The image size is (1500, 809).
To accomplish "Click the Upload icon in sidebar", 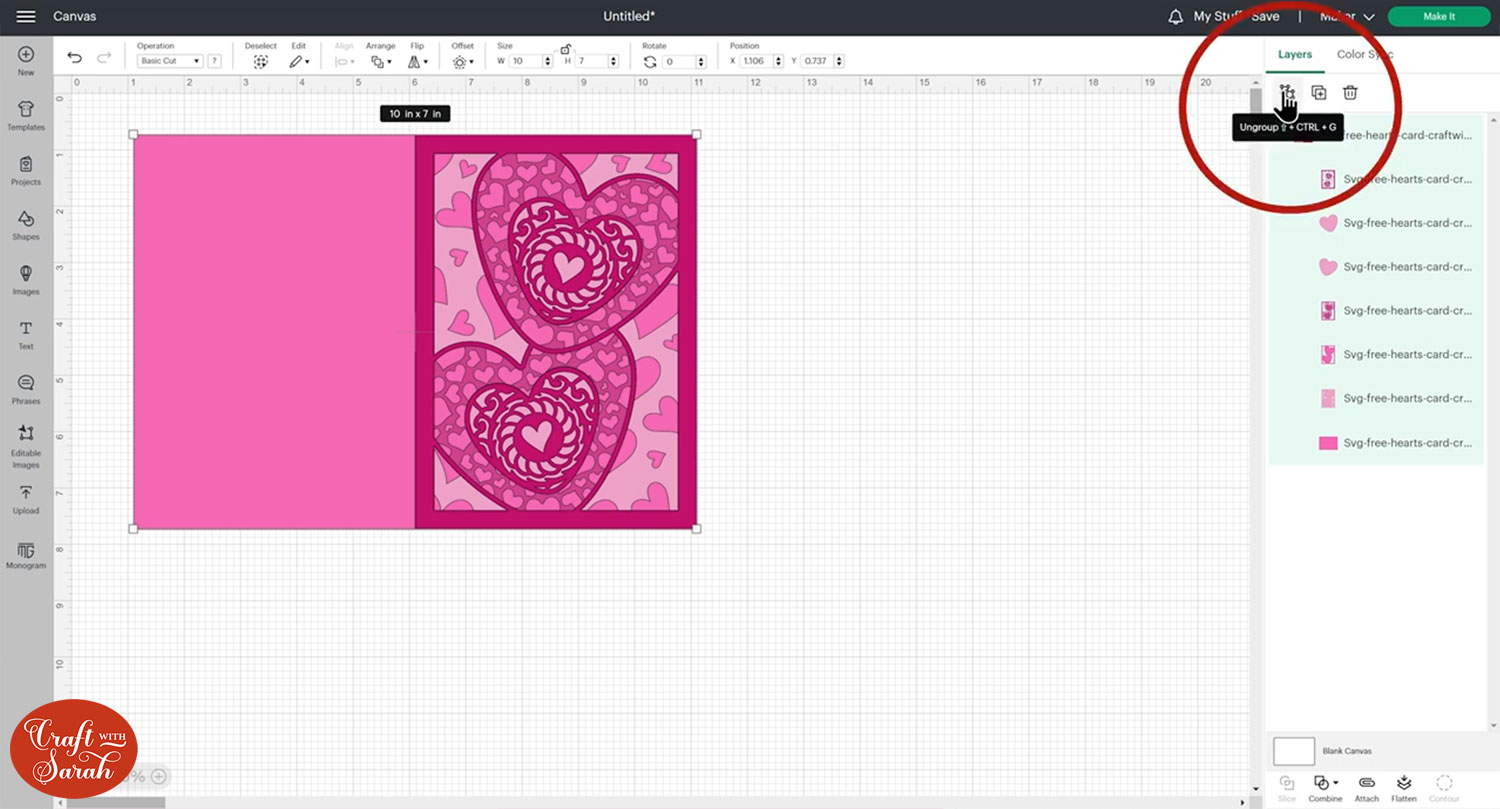I will [26, 498].
